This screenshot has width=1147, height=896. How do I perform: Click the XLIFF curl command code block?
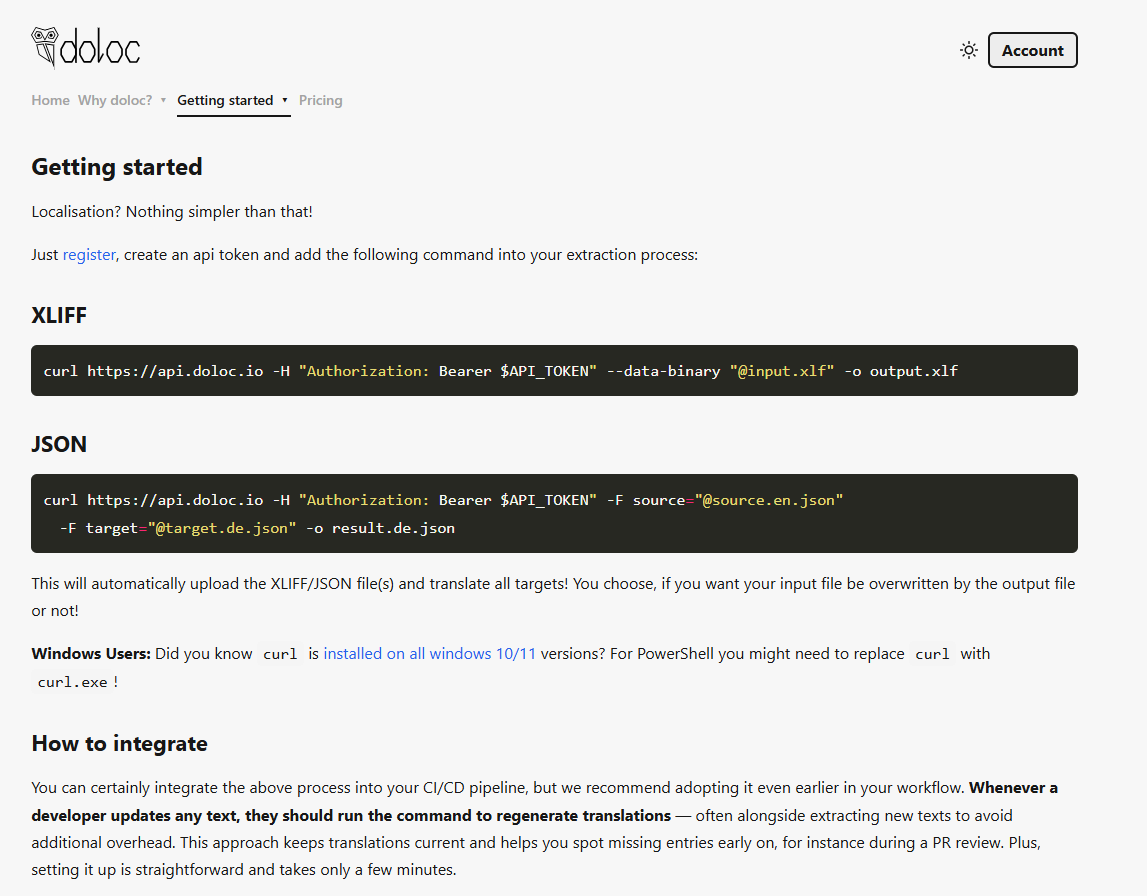tap(554, 371)
